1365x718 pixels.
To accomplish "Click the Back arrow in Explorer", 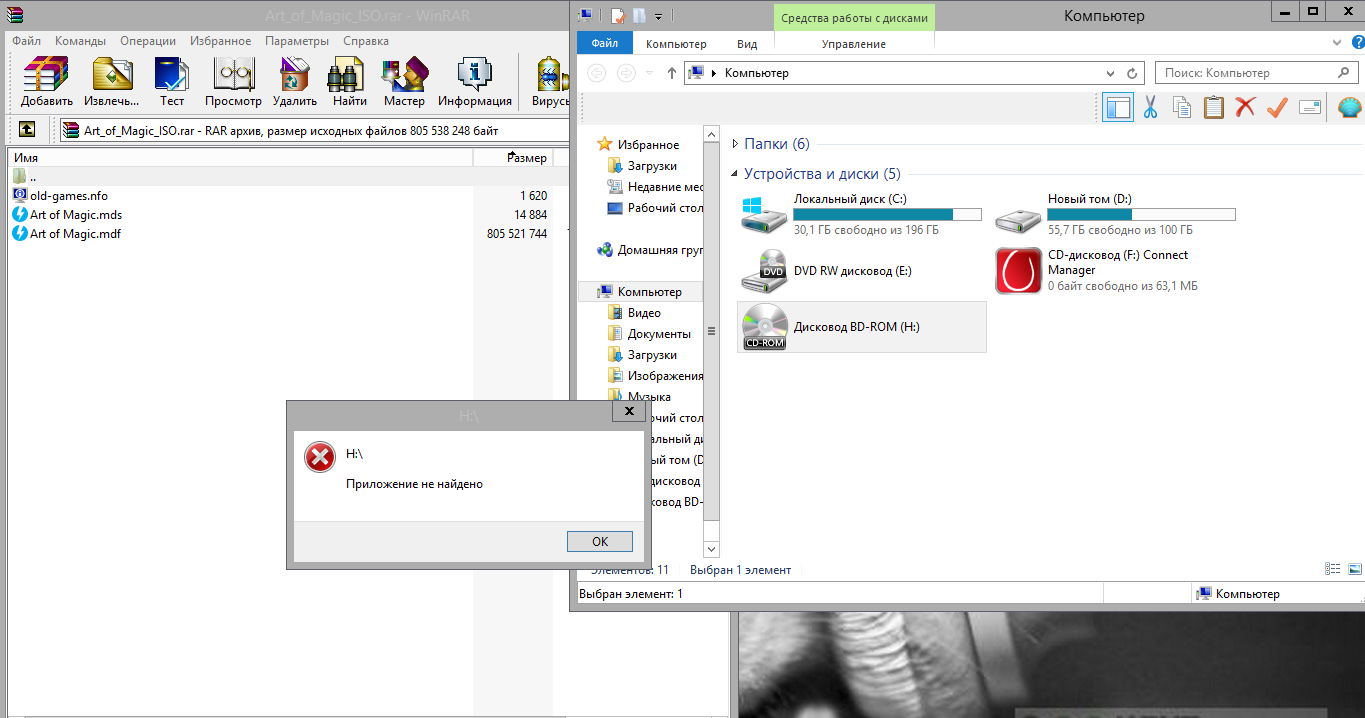I will 597,73.
